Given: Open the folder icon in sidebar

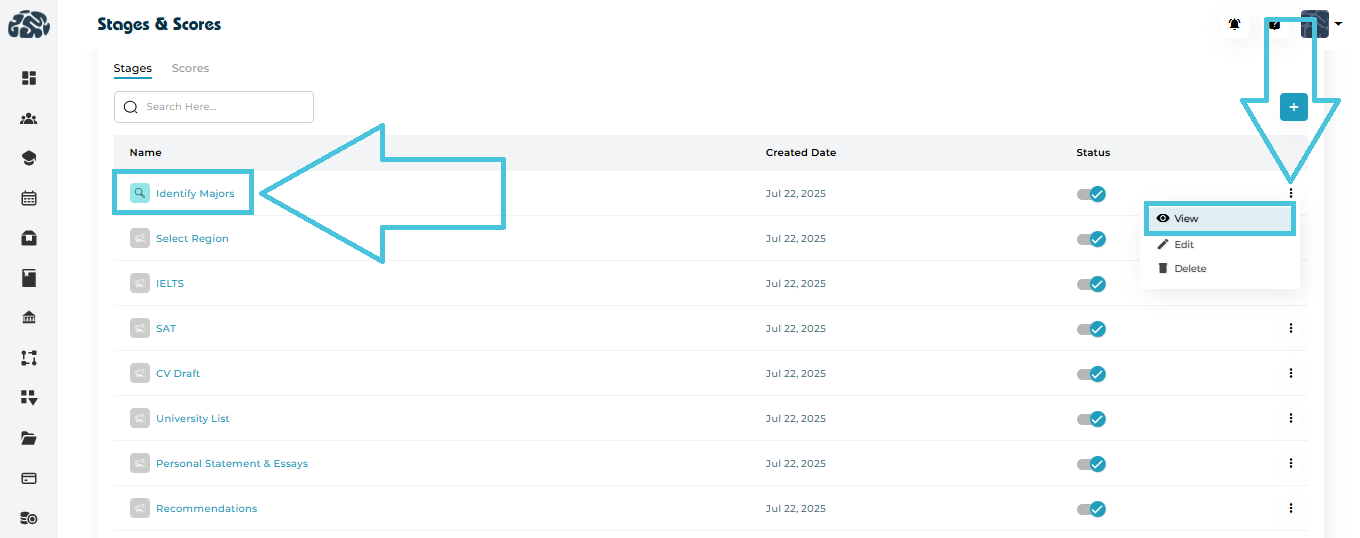Looking at the screenshot, I should pos(29,438).
